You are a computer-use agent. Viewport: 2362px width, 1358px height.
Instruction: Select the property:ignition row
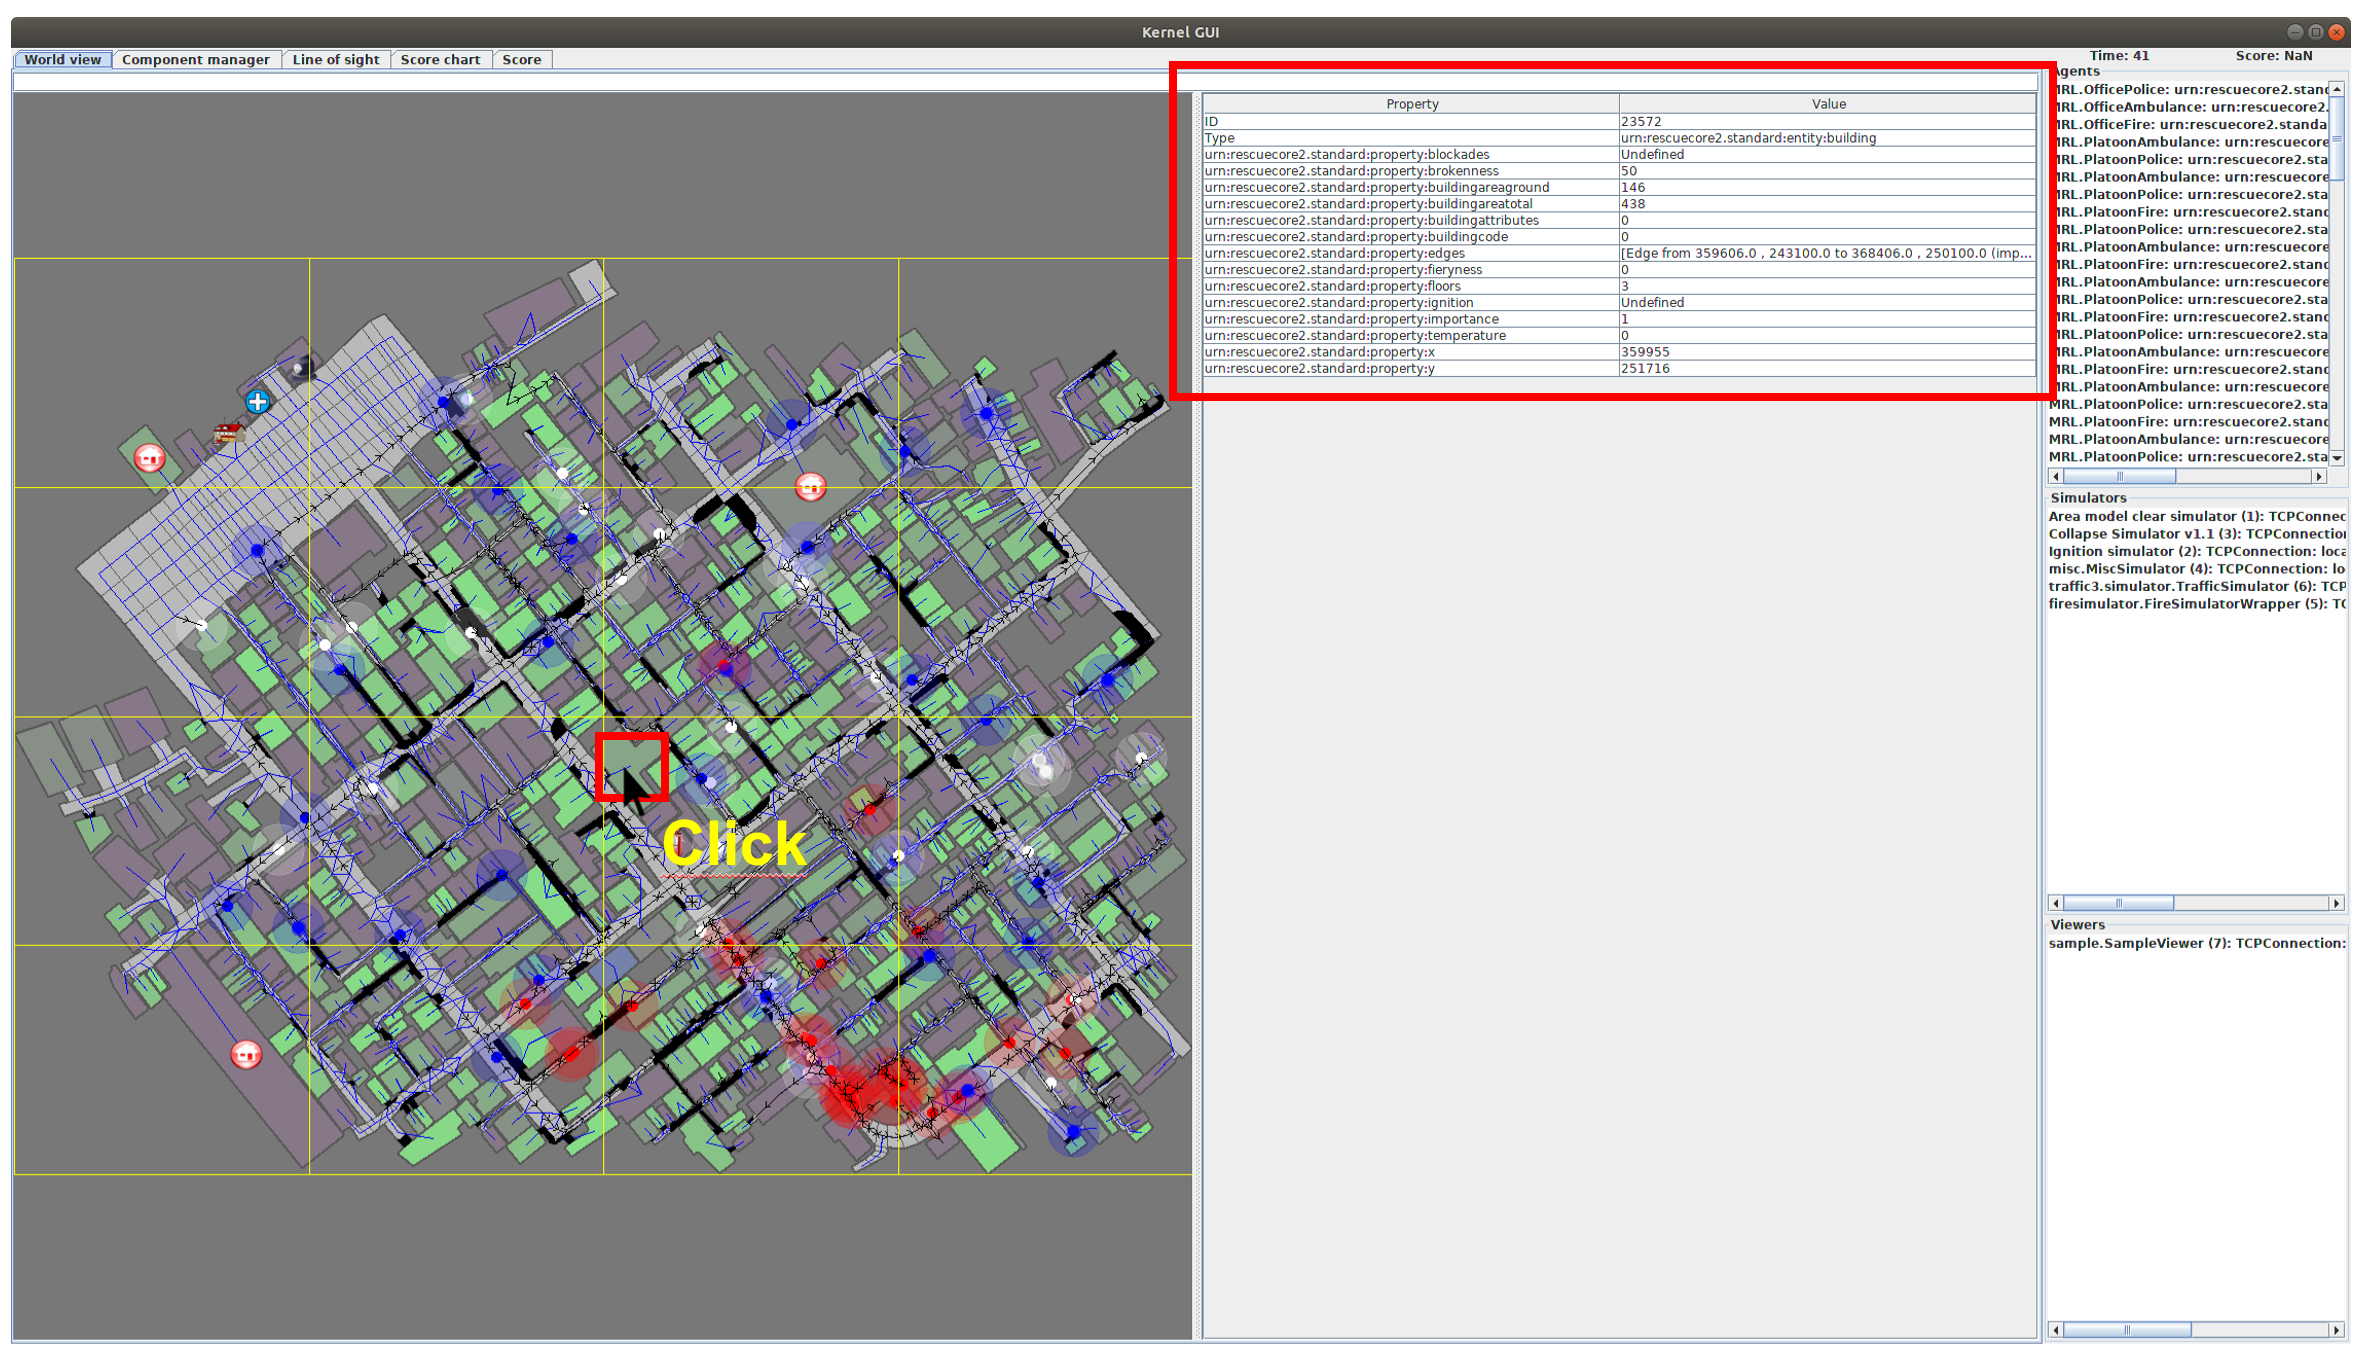coord(1620,303)
